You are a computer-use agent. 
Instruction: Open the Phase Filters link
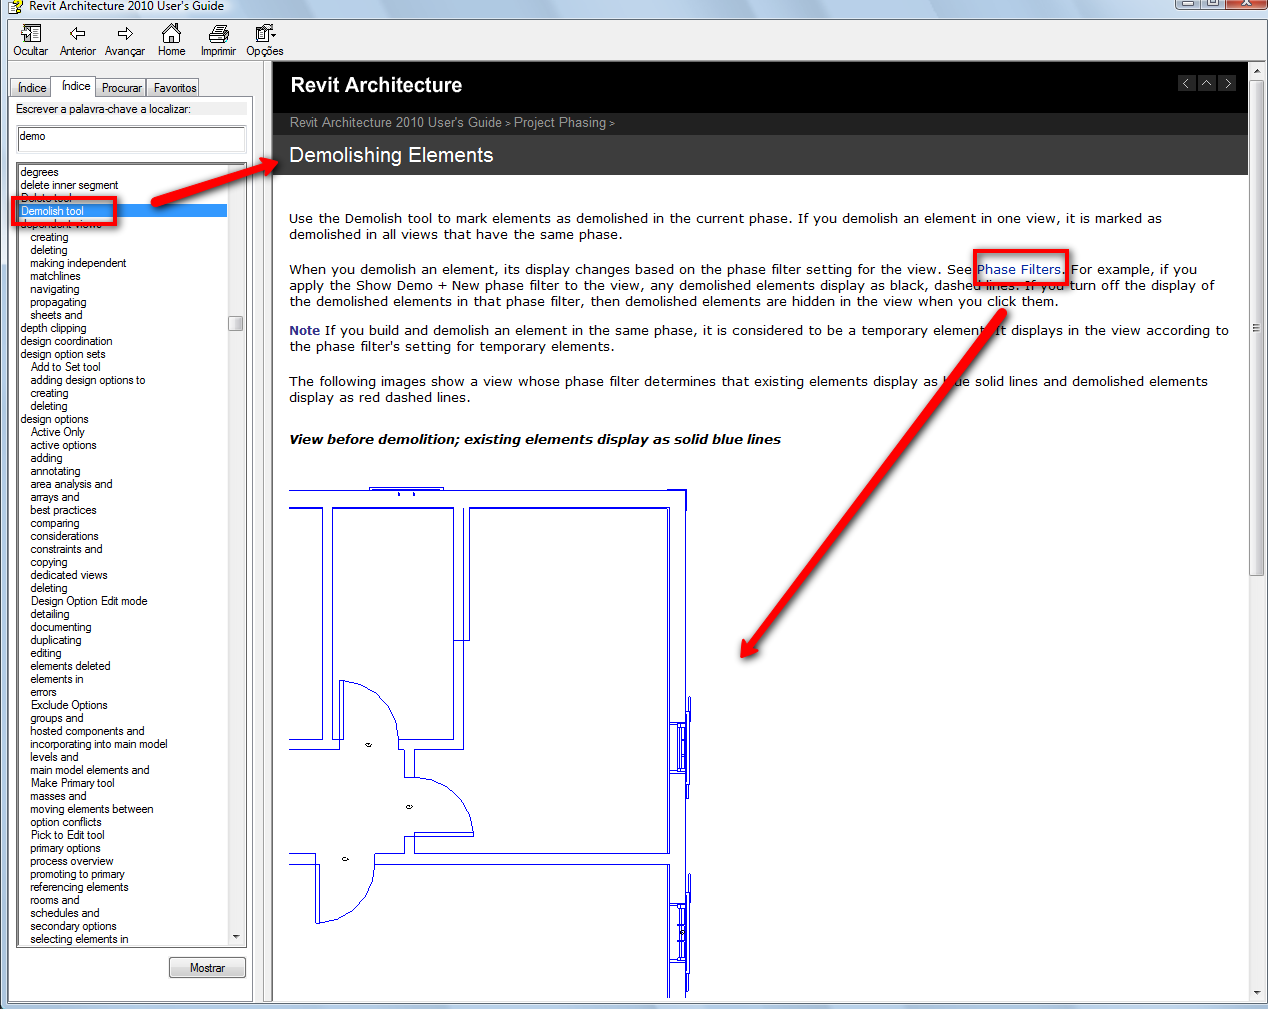(x=1019, y=269)
